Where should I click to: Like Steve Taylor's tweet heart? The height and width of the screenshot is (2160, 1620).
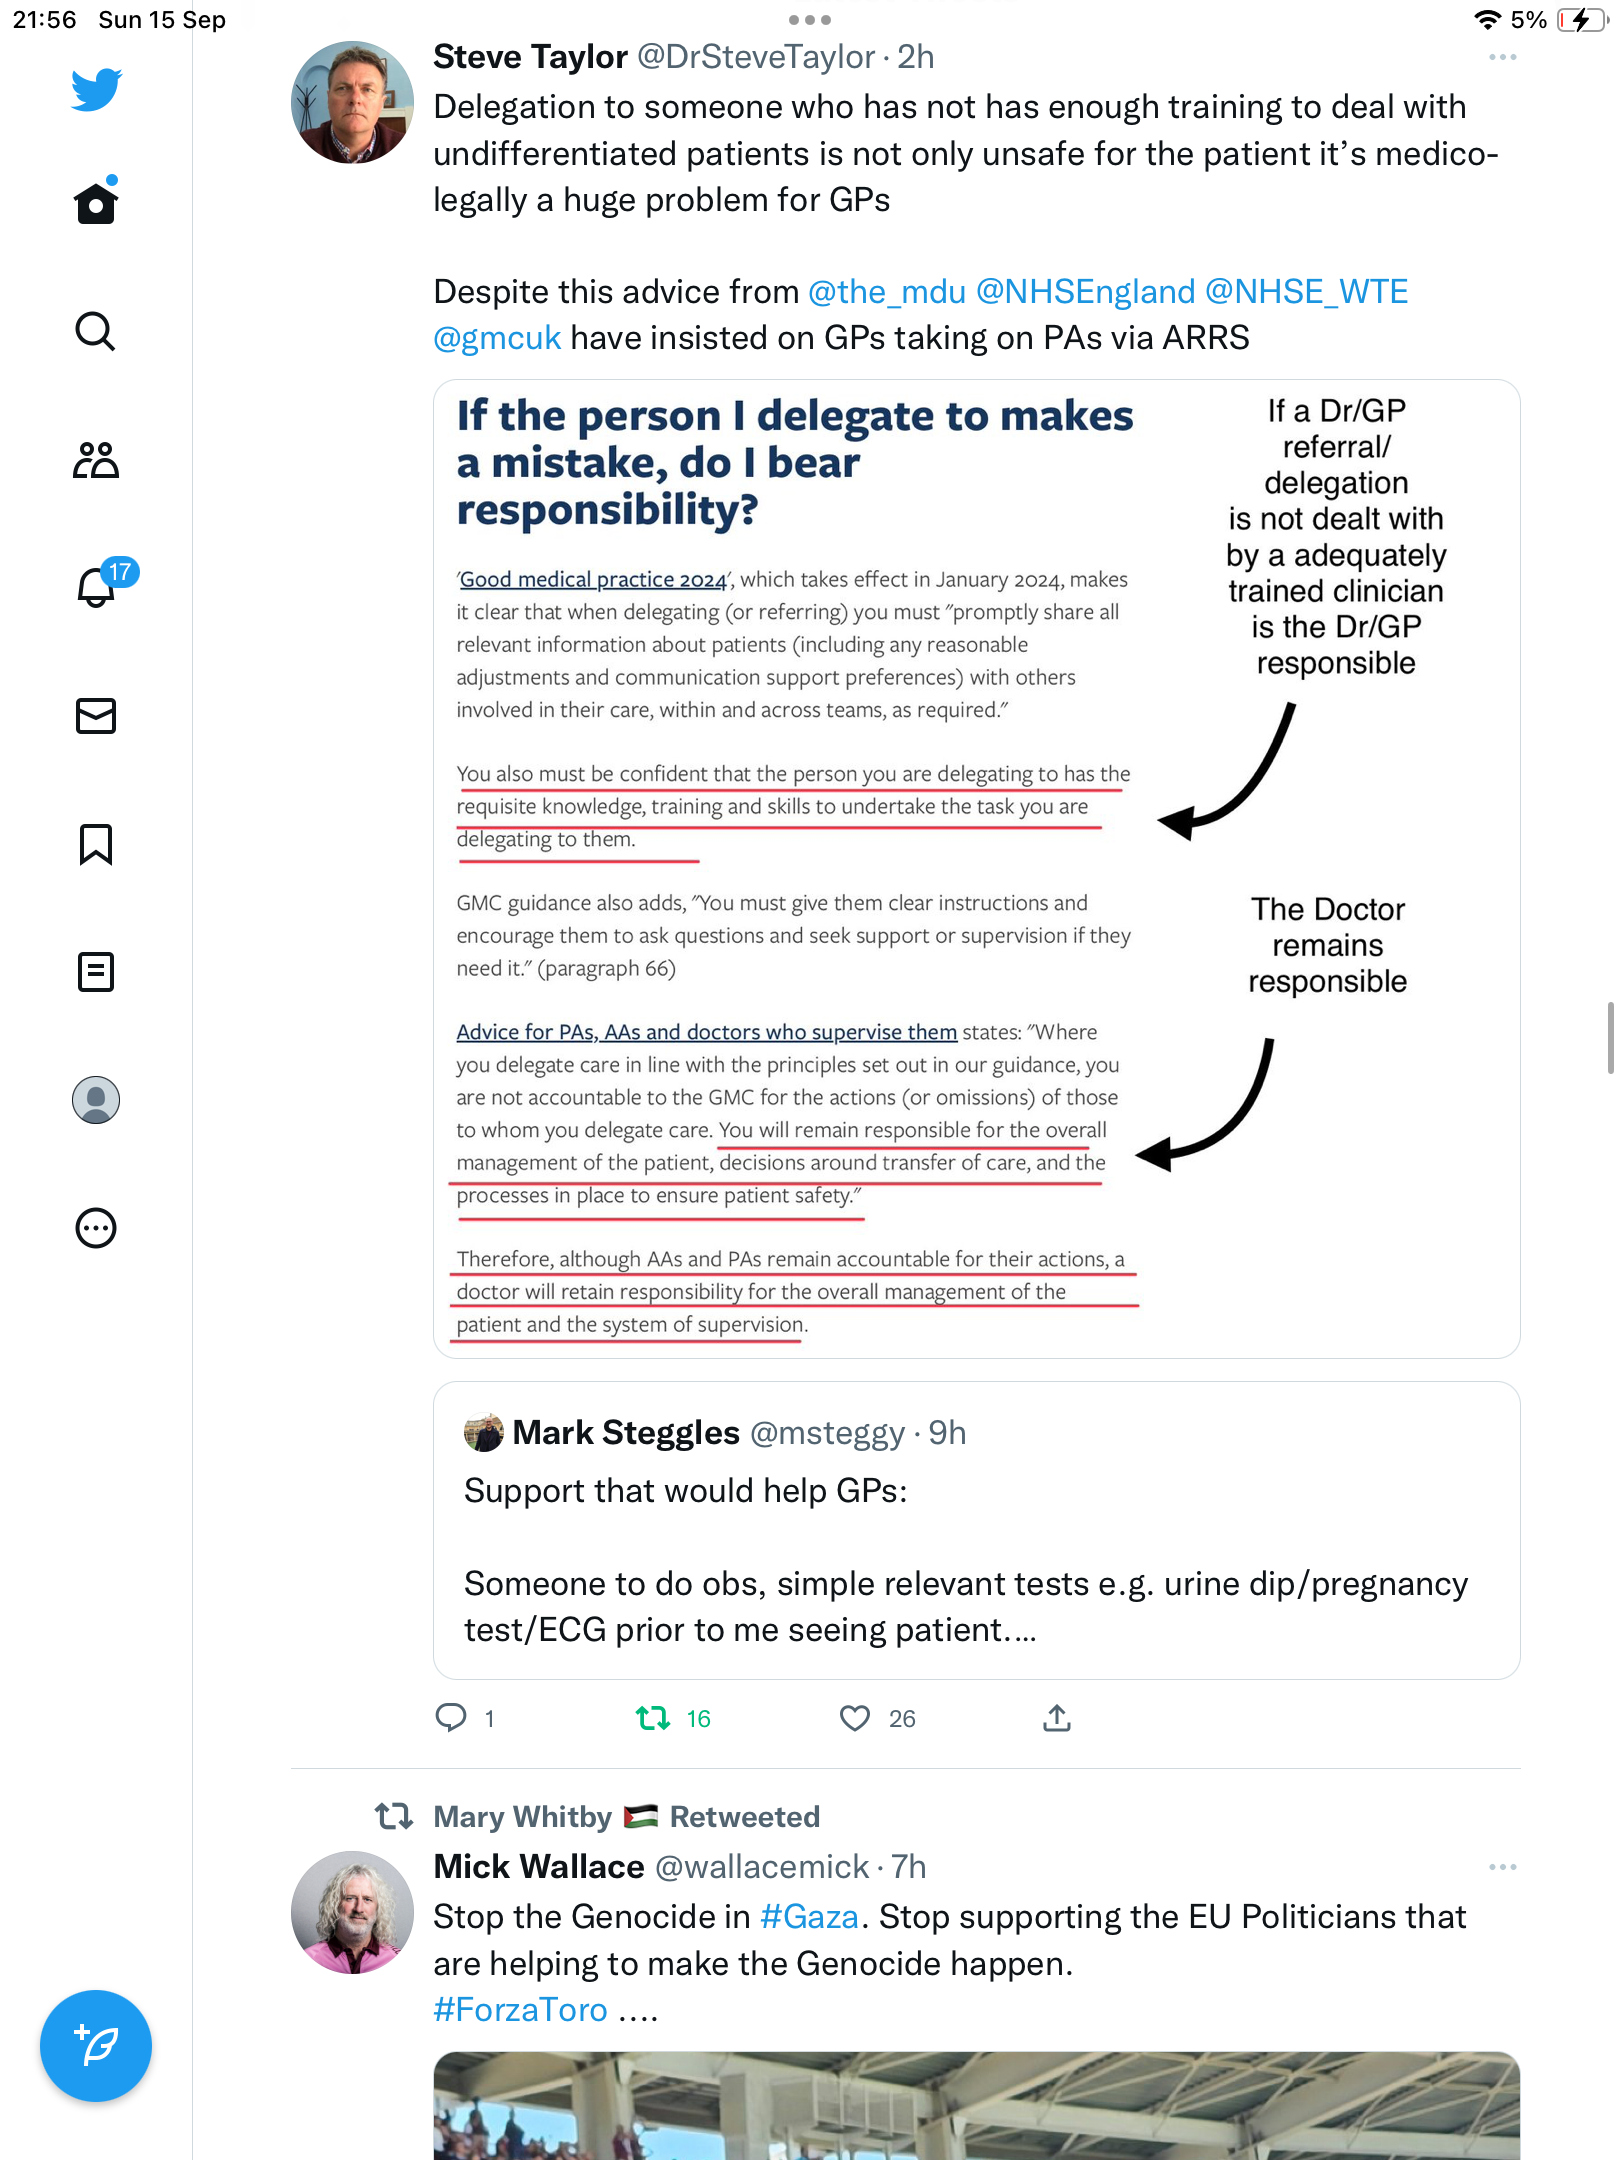click(x=855, y=1718)
